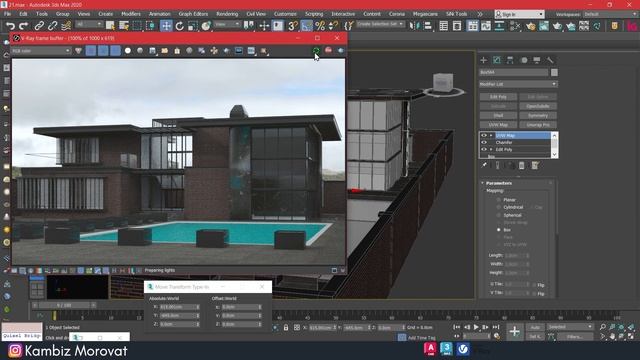640x360 pixels.
Task: Click the Unwrap modifier button
Action: [538, 125]
